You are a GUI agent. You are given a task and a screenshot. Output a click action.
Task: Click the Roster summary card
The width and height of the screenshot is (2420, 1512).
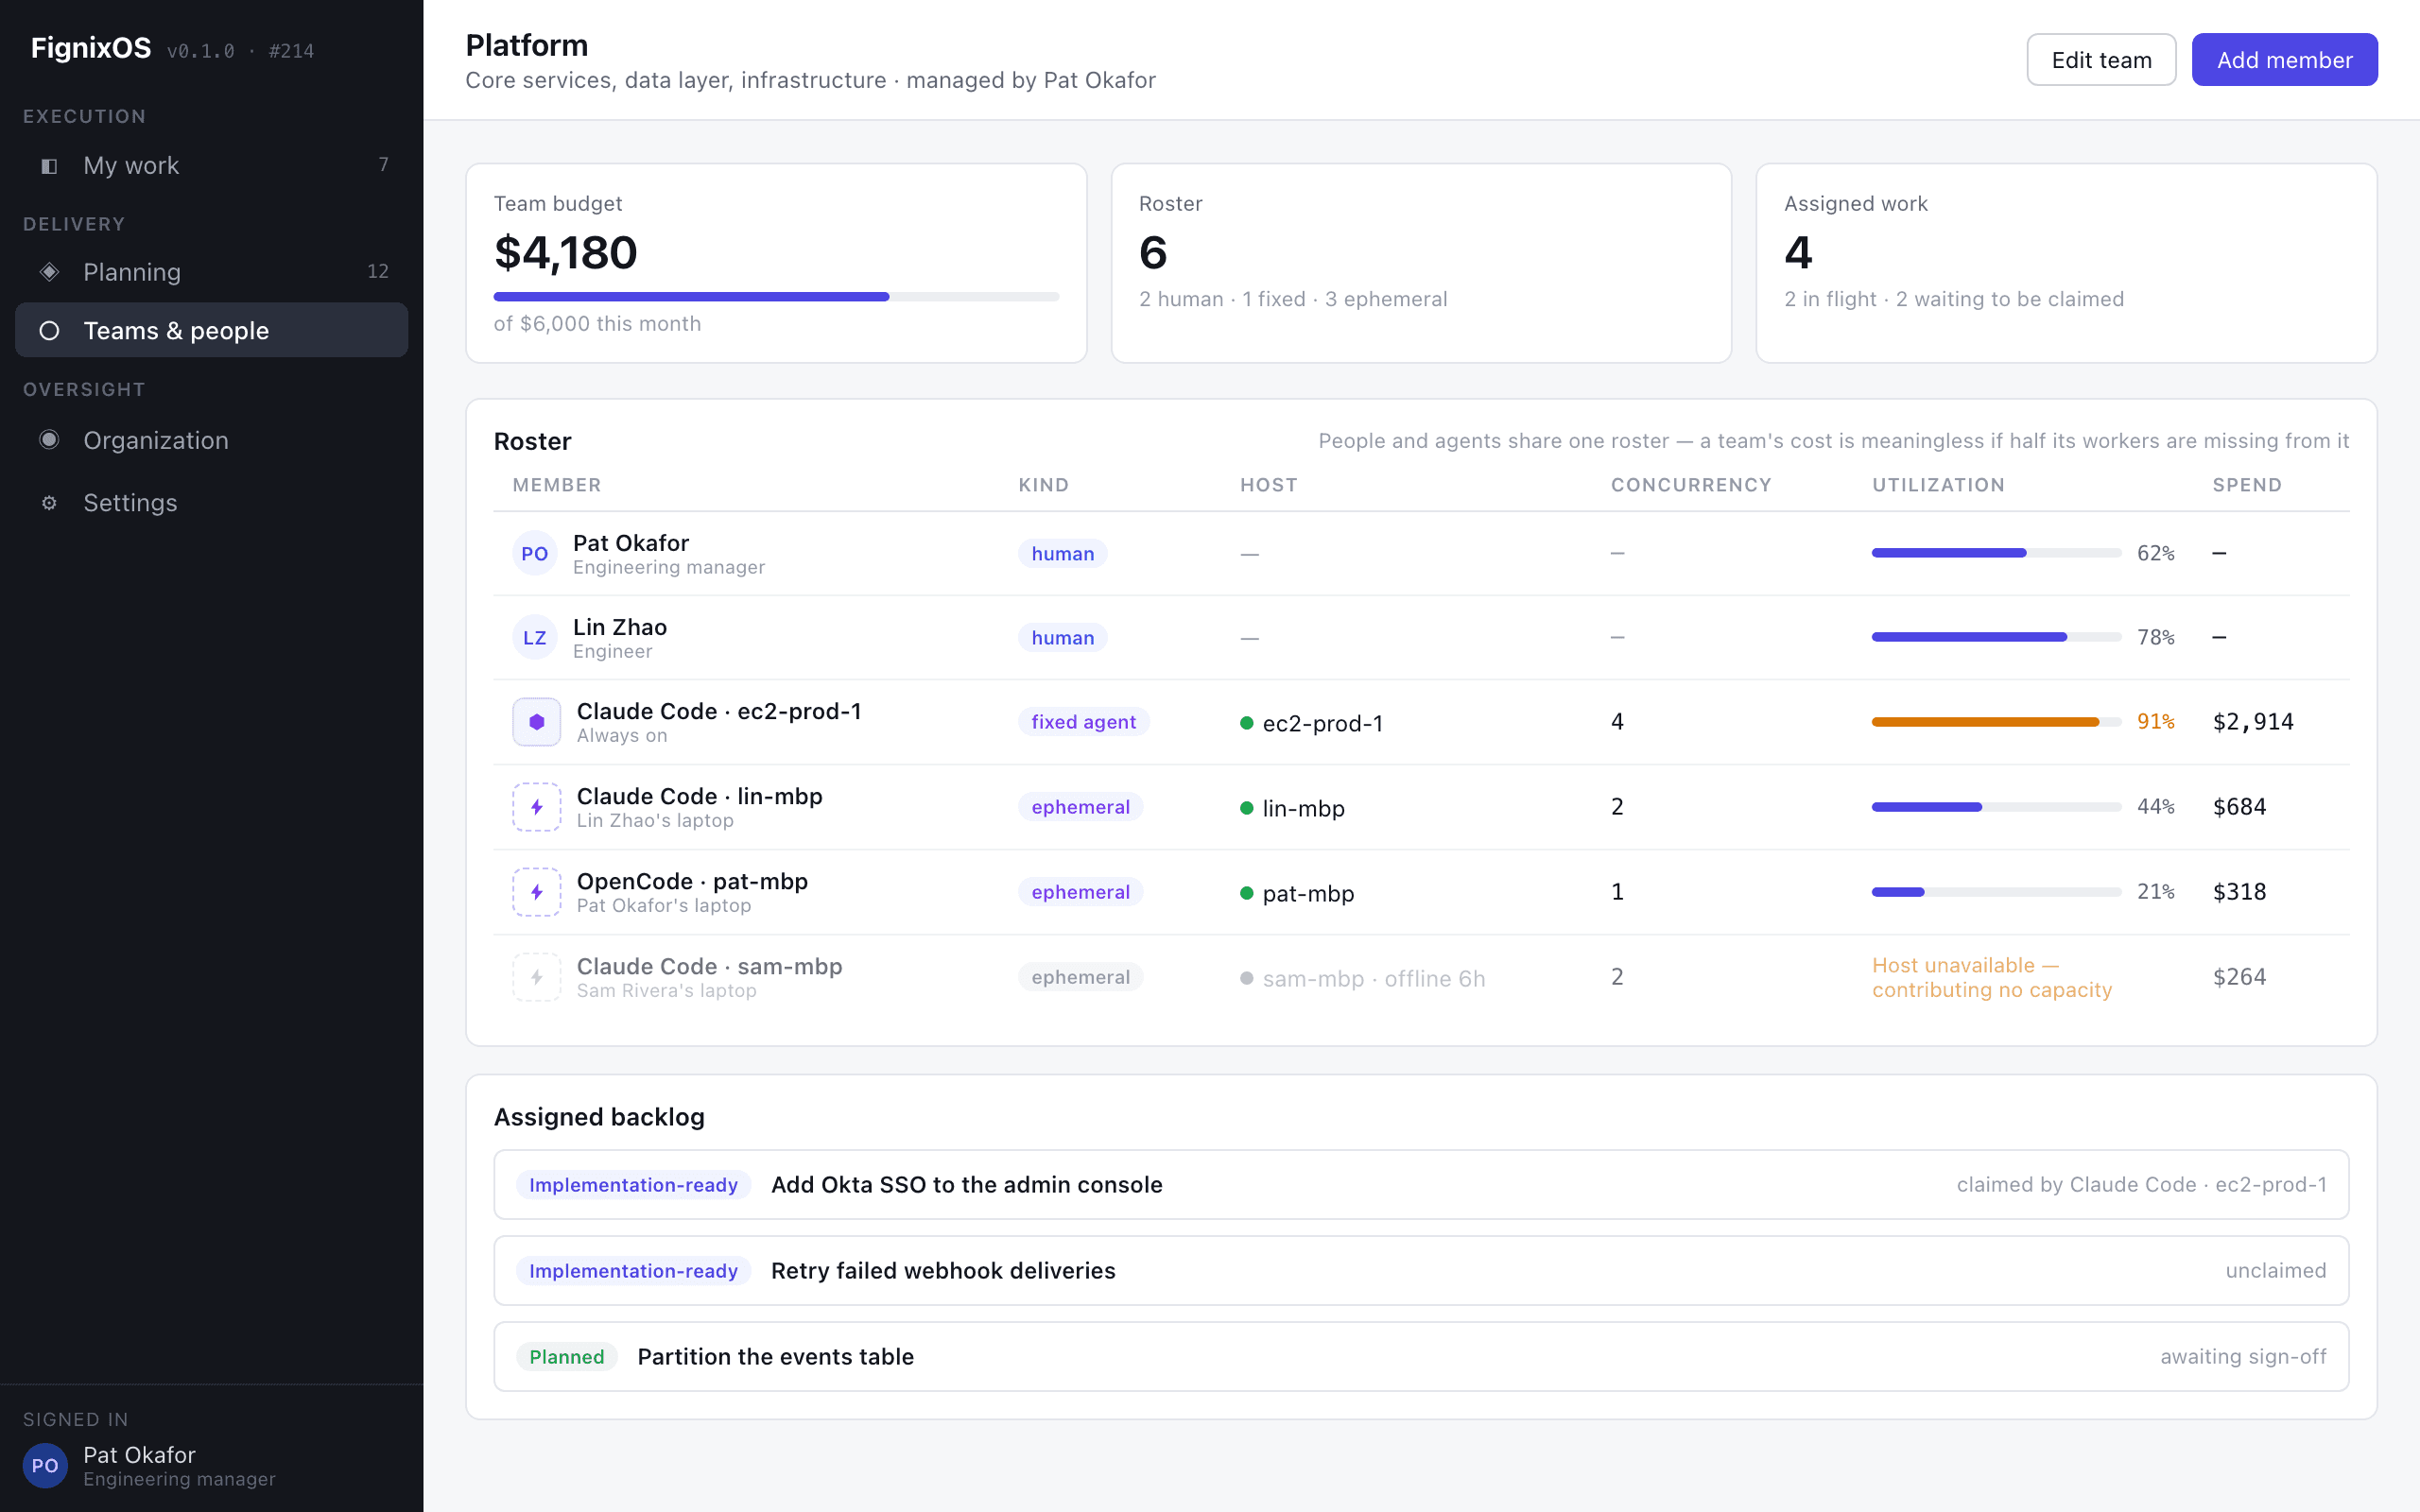[1421, 263]
